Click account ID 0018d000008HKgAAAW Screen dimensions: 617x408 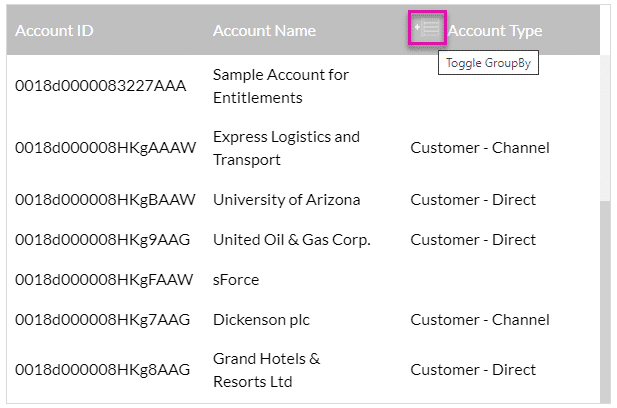coord(106,148)
